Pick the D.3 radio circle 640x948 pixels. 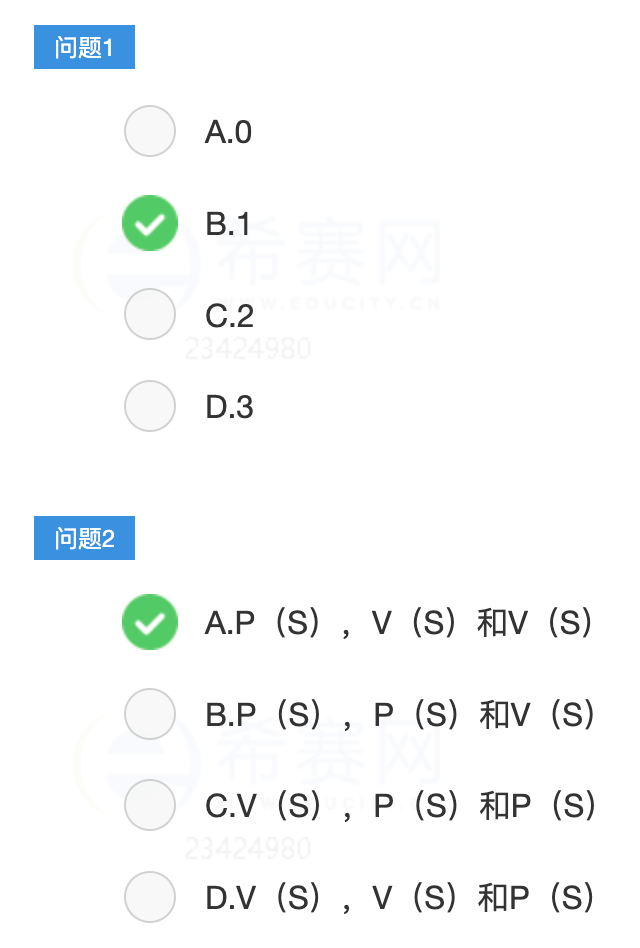click(150, 406)
